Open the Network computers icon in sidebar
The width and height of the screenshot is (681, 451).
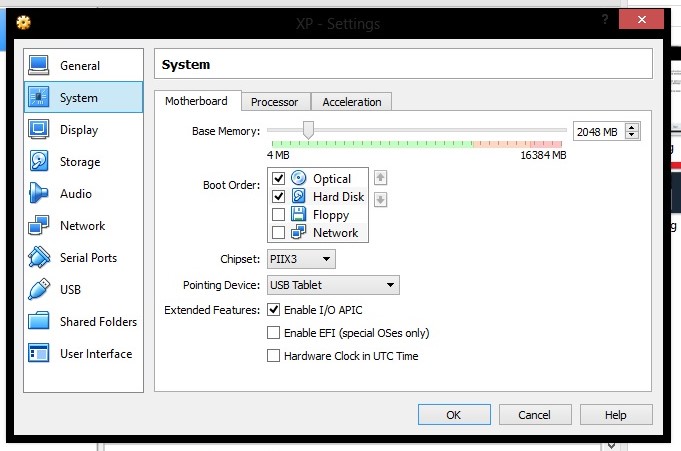[x=39, y=226]
